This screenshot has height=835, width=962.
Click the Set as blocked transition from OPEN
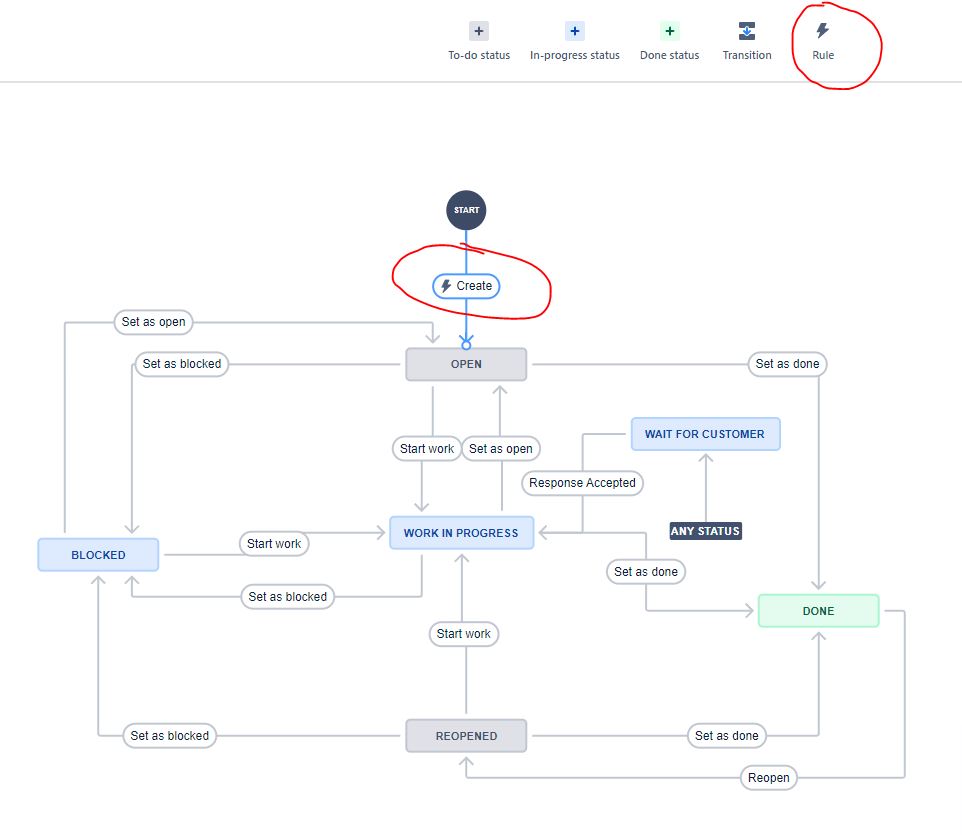click(x=181, y=364)
